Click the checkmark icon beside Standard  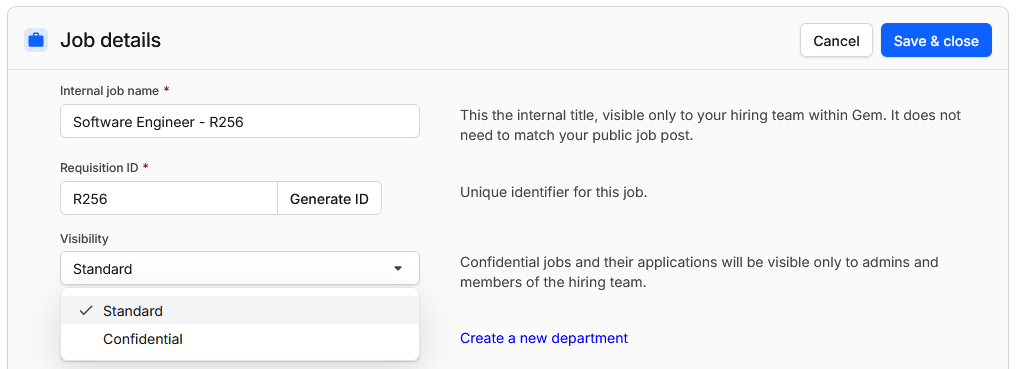tap(86, 311)
